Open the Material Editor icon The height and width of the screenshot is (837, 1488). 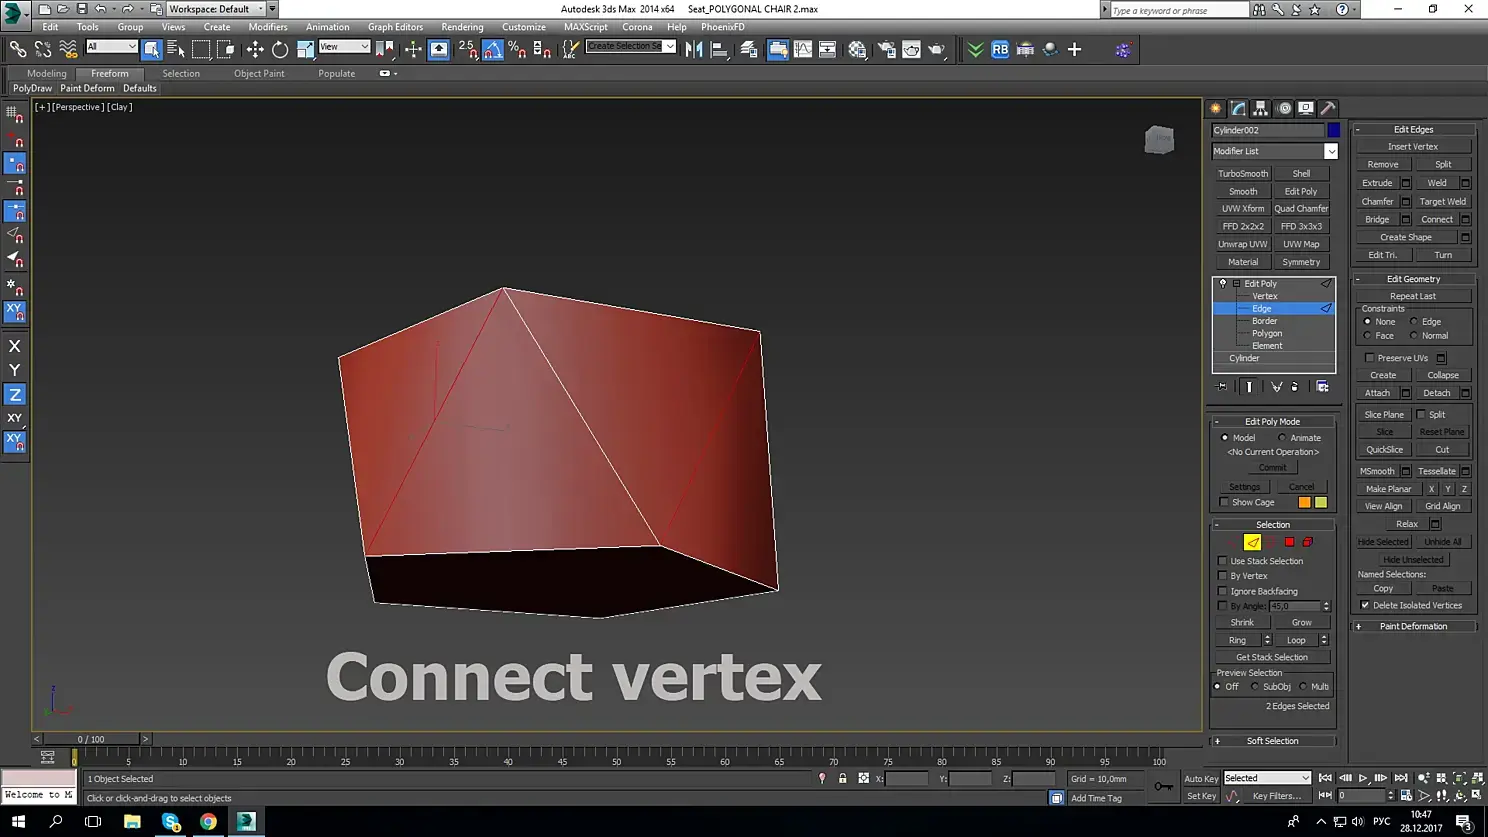[x=857, y=49]
